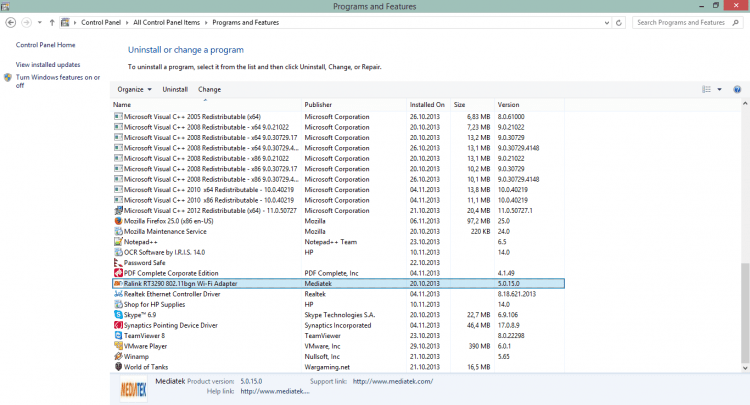
Task: Click the Password Safe icon
Action: (x=118, y=263)
